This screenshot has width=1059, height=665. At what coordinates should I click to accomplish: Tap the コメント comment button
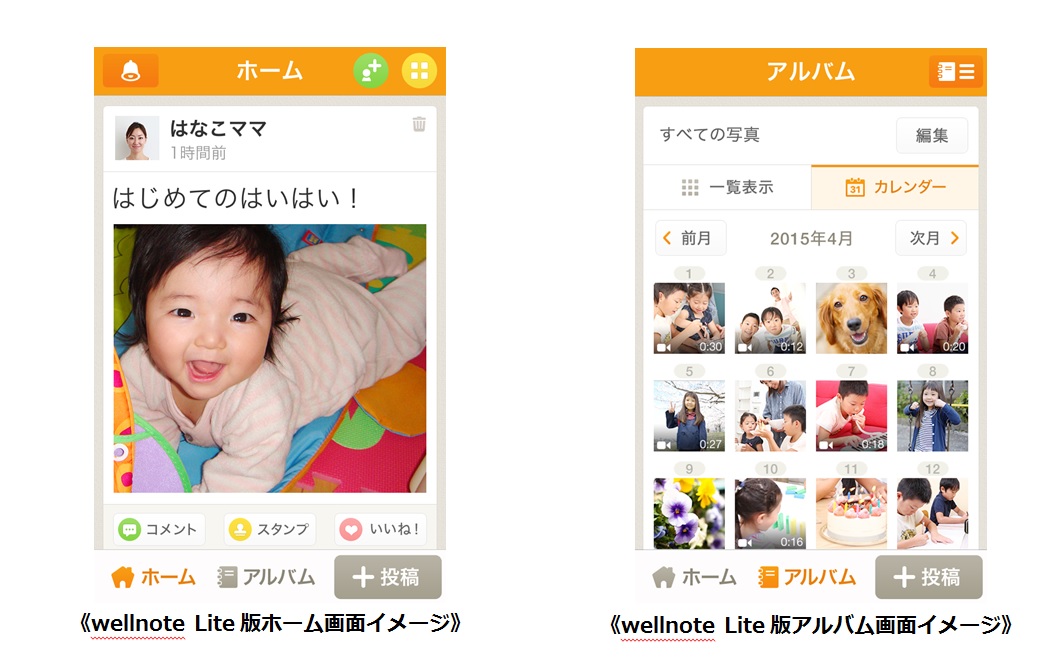pyautogui.click(x=158, y=529)
